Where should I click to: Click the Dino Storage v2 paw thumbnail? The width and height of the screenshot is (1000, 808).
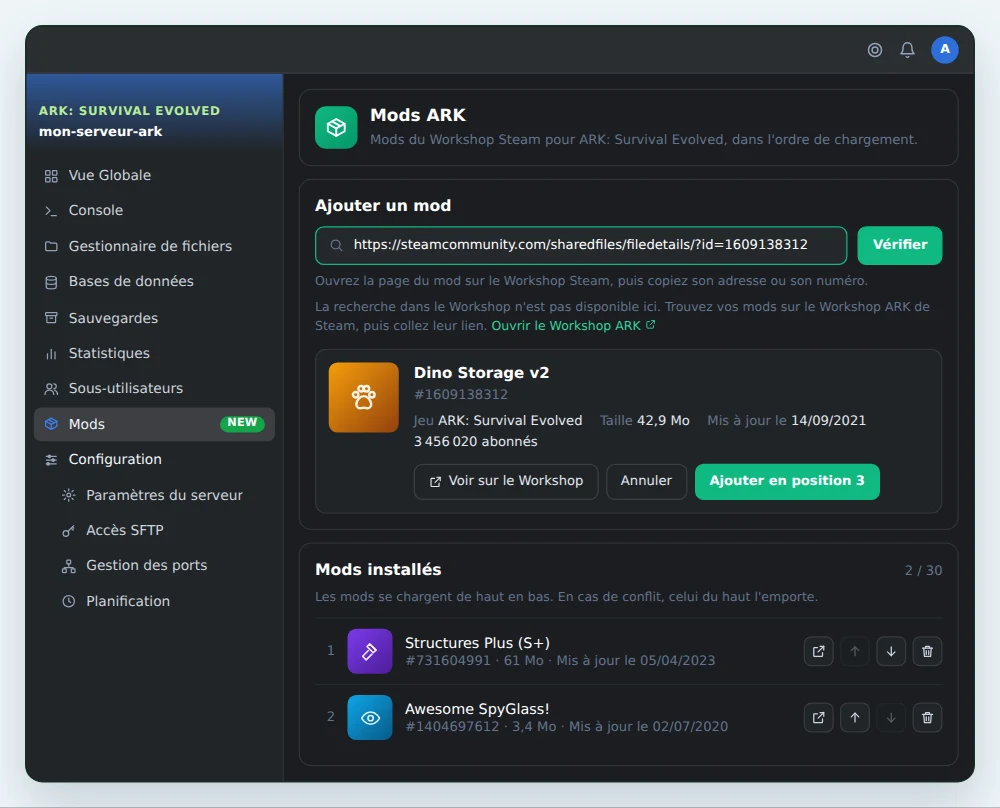[x=364, y=397]
